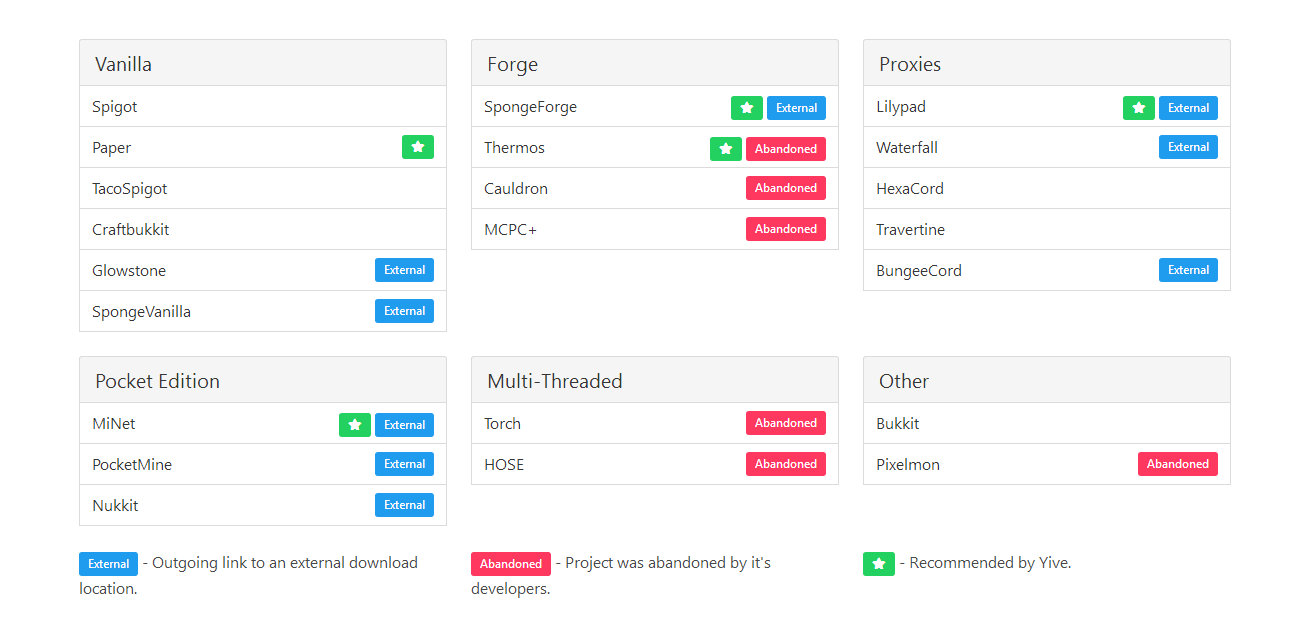
Task: Click the Abandoned badge beside Cauldron
Action: pyautogui.click(x=785, y=188)
